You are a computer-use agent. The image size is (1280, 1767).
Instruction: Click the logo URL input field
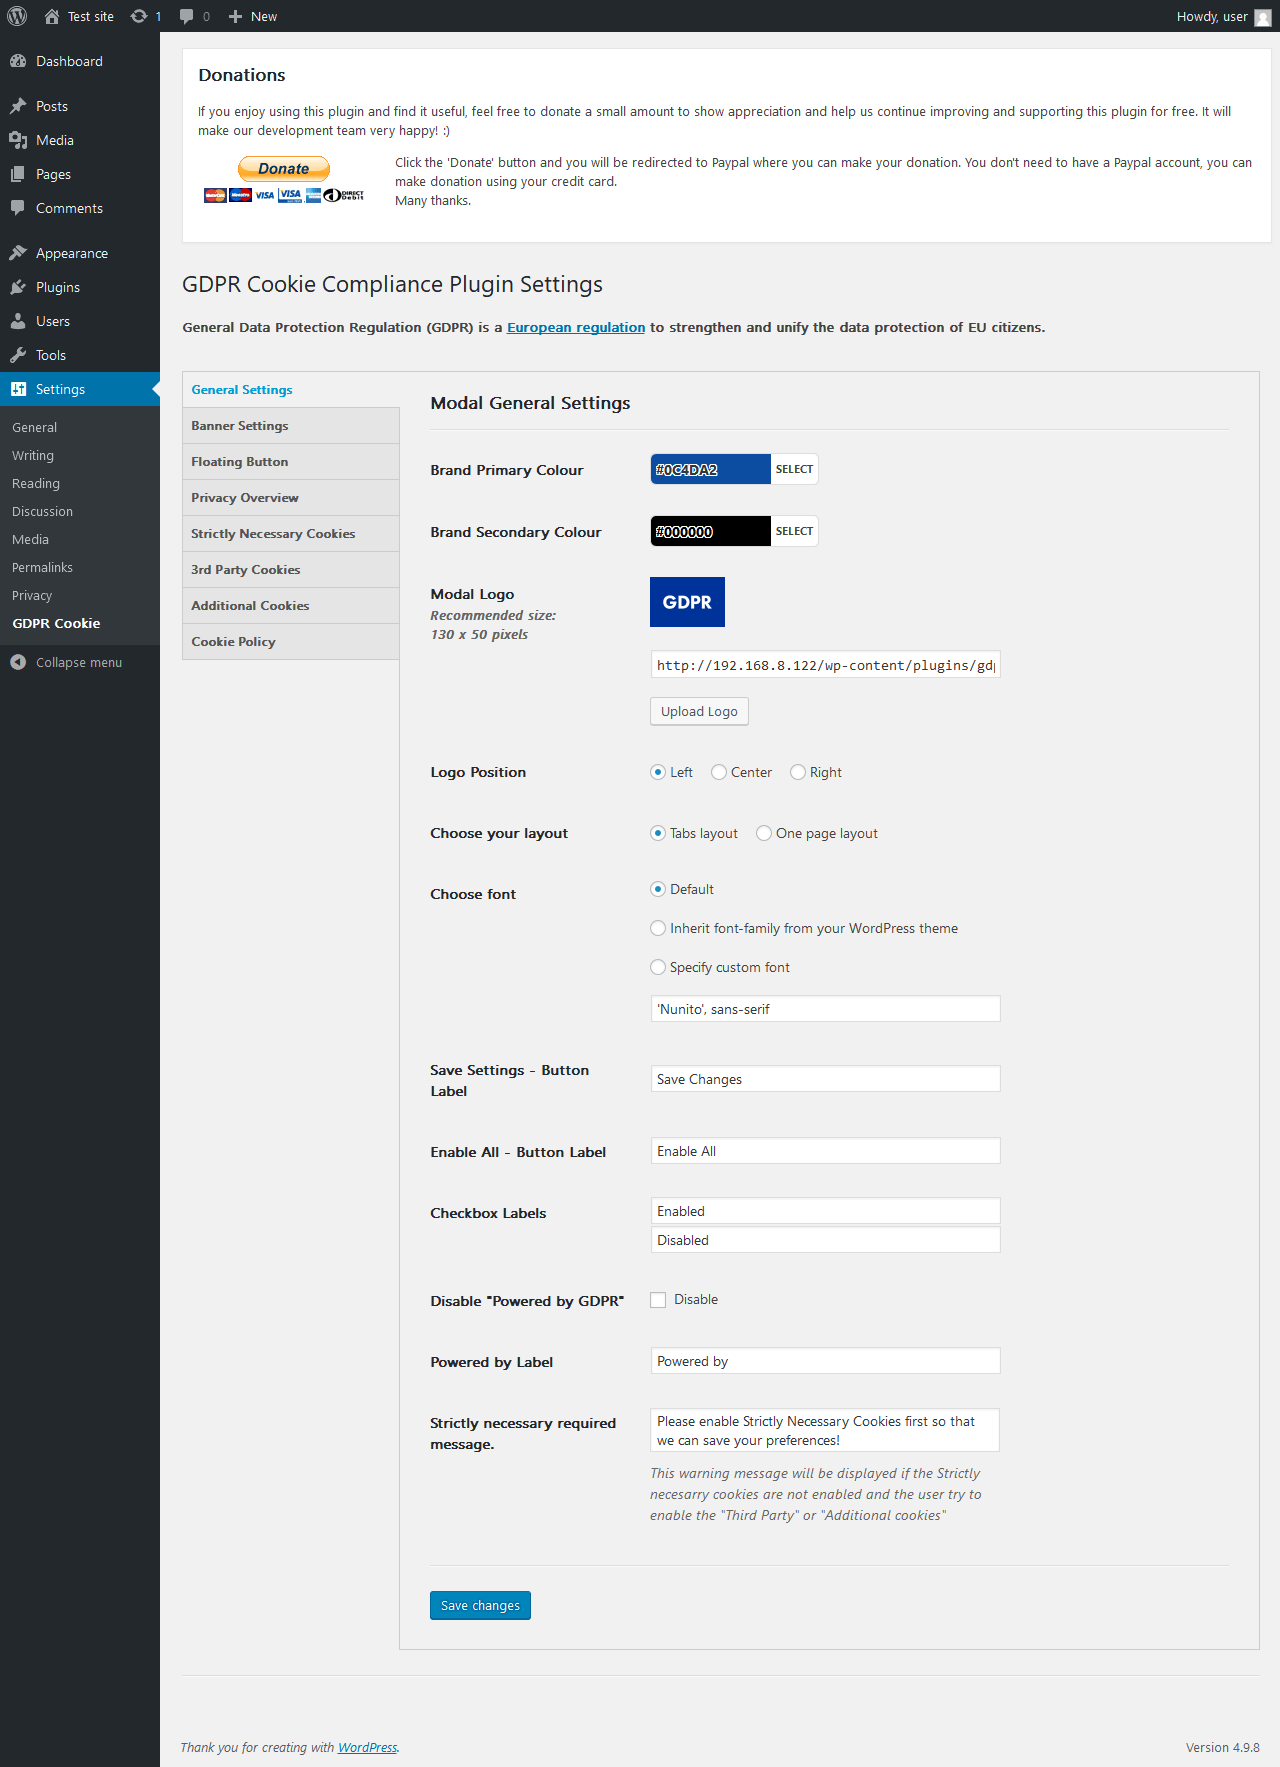825,665
